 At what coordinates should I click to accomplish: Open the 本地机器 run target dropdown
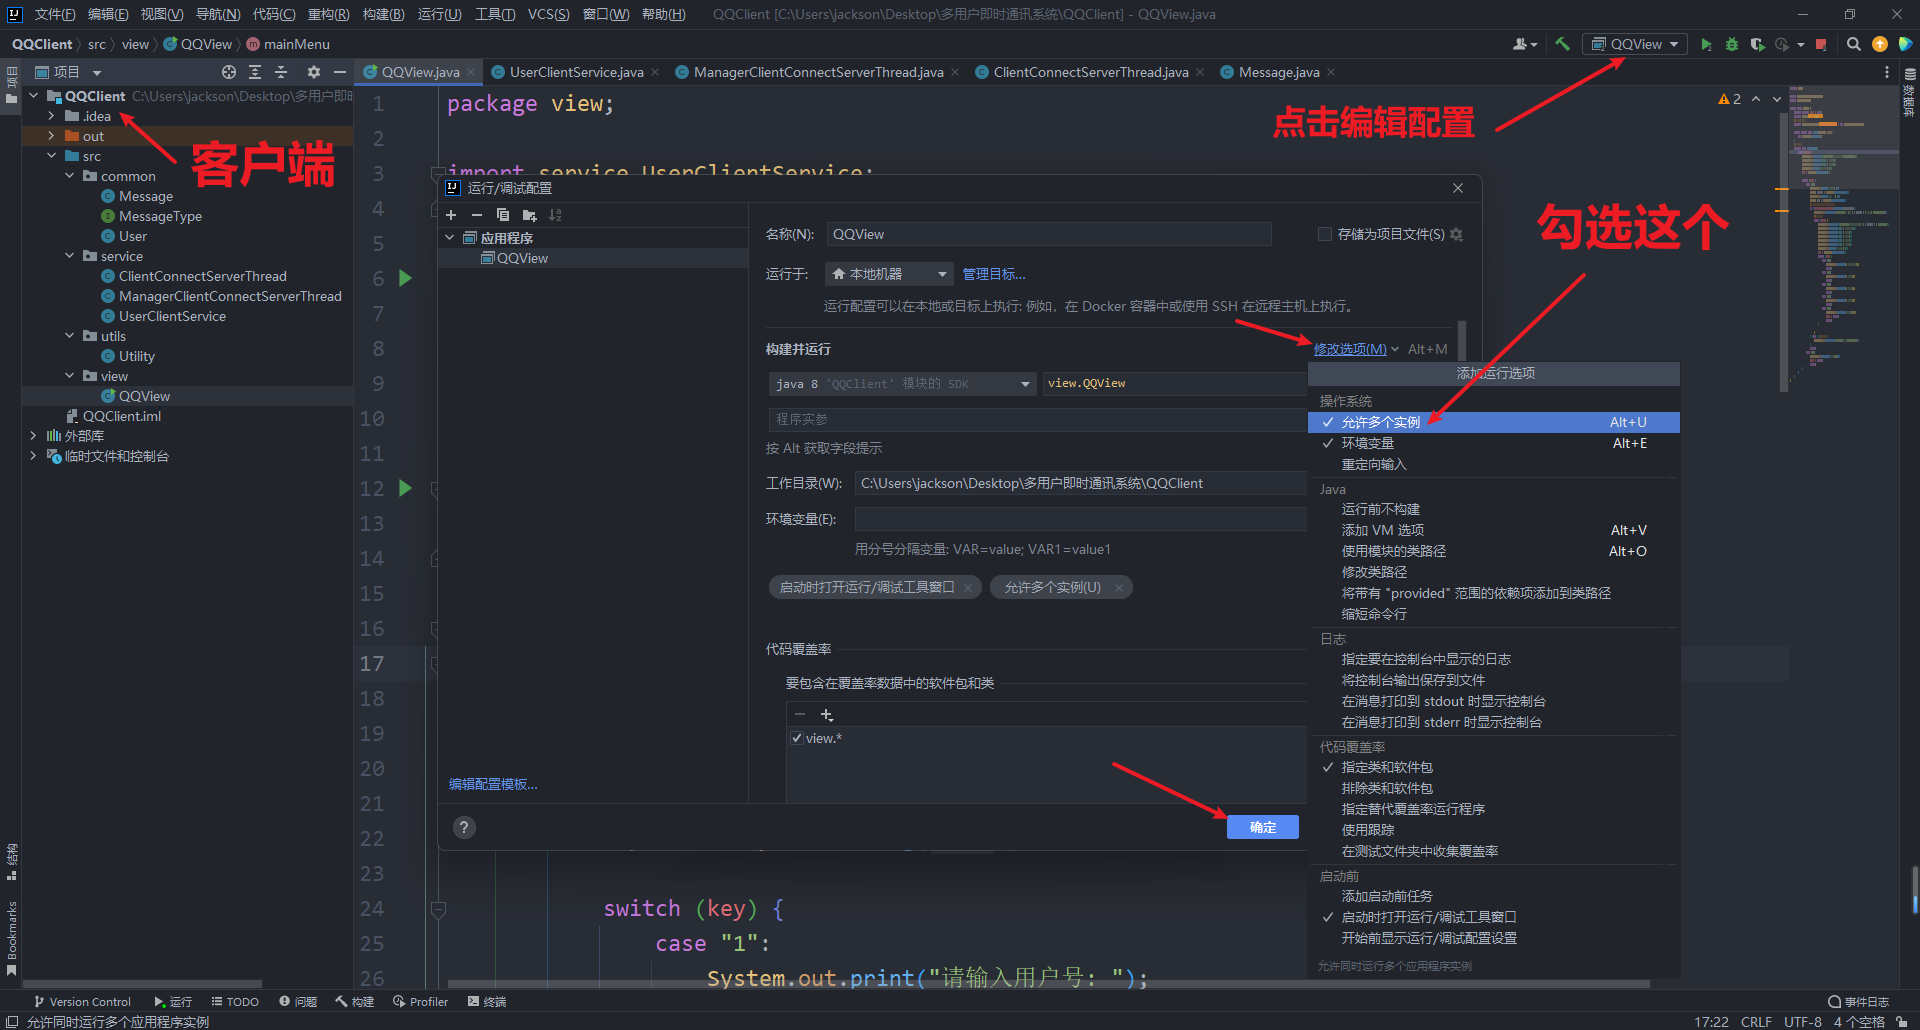point(888,274)
